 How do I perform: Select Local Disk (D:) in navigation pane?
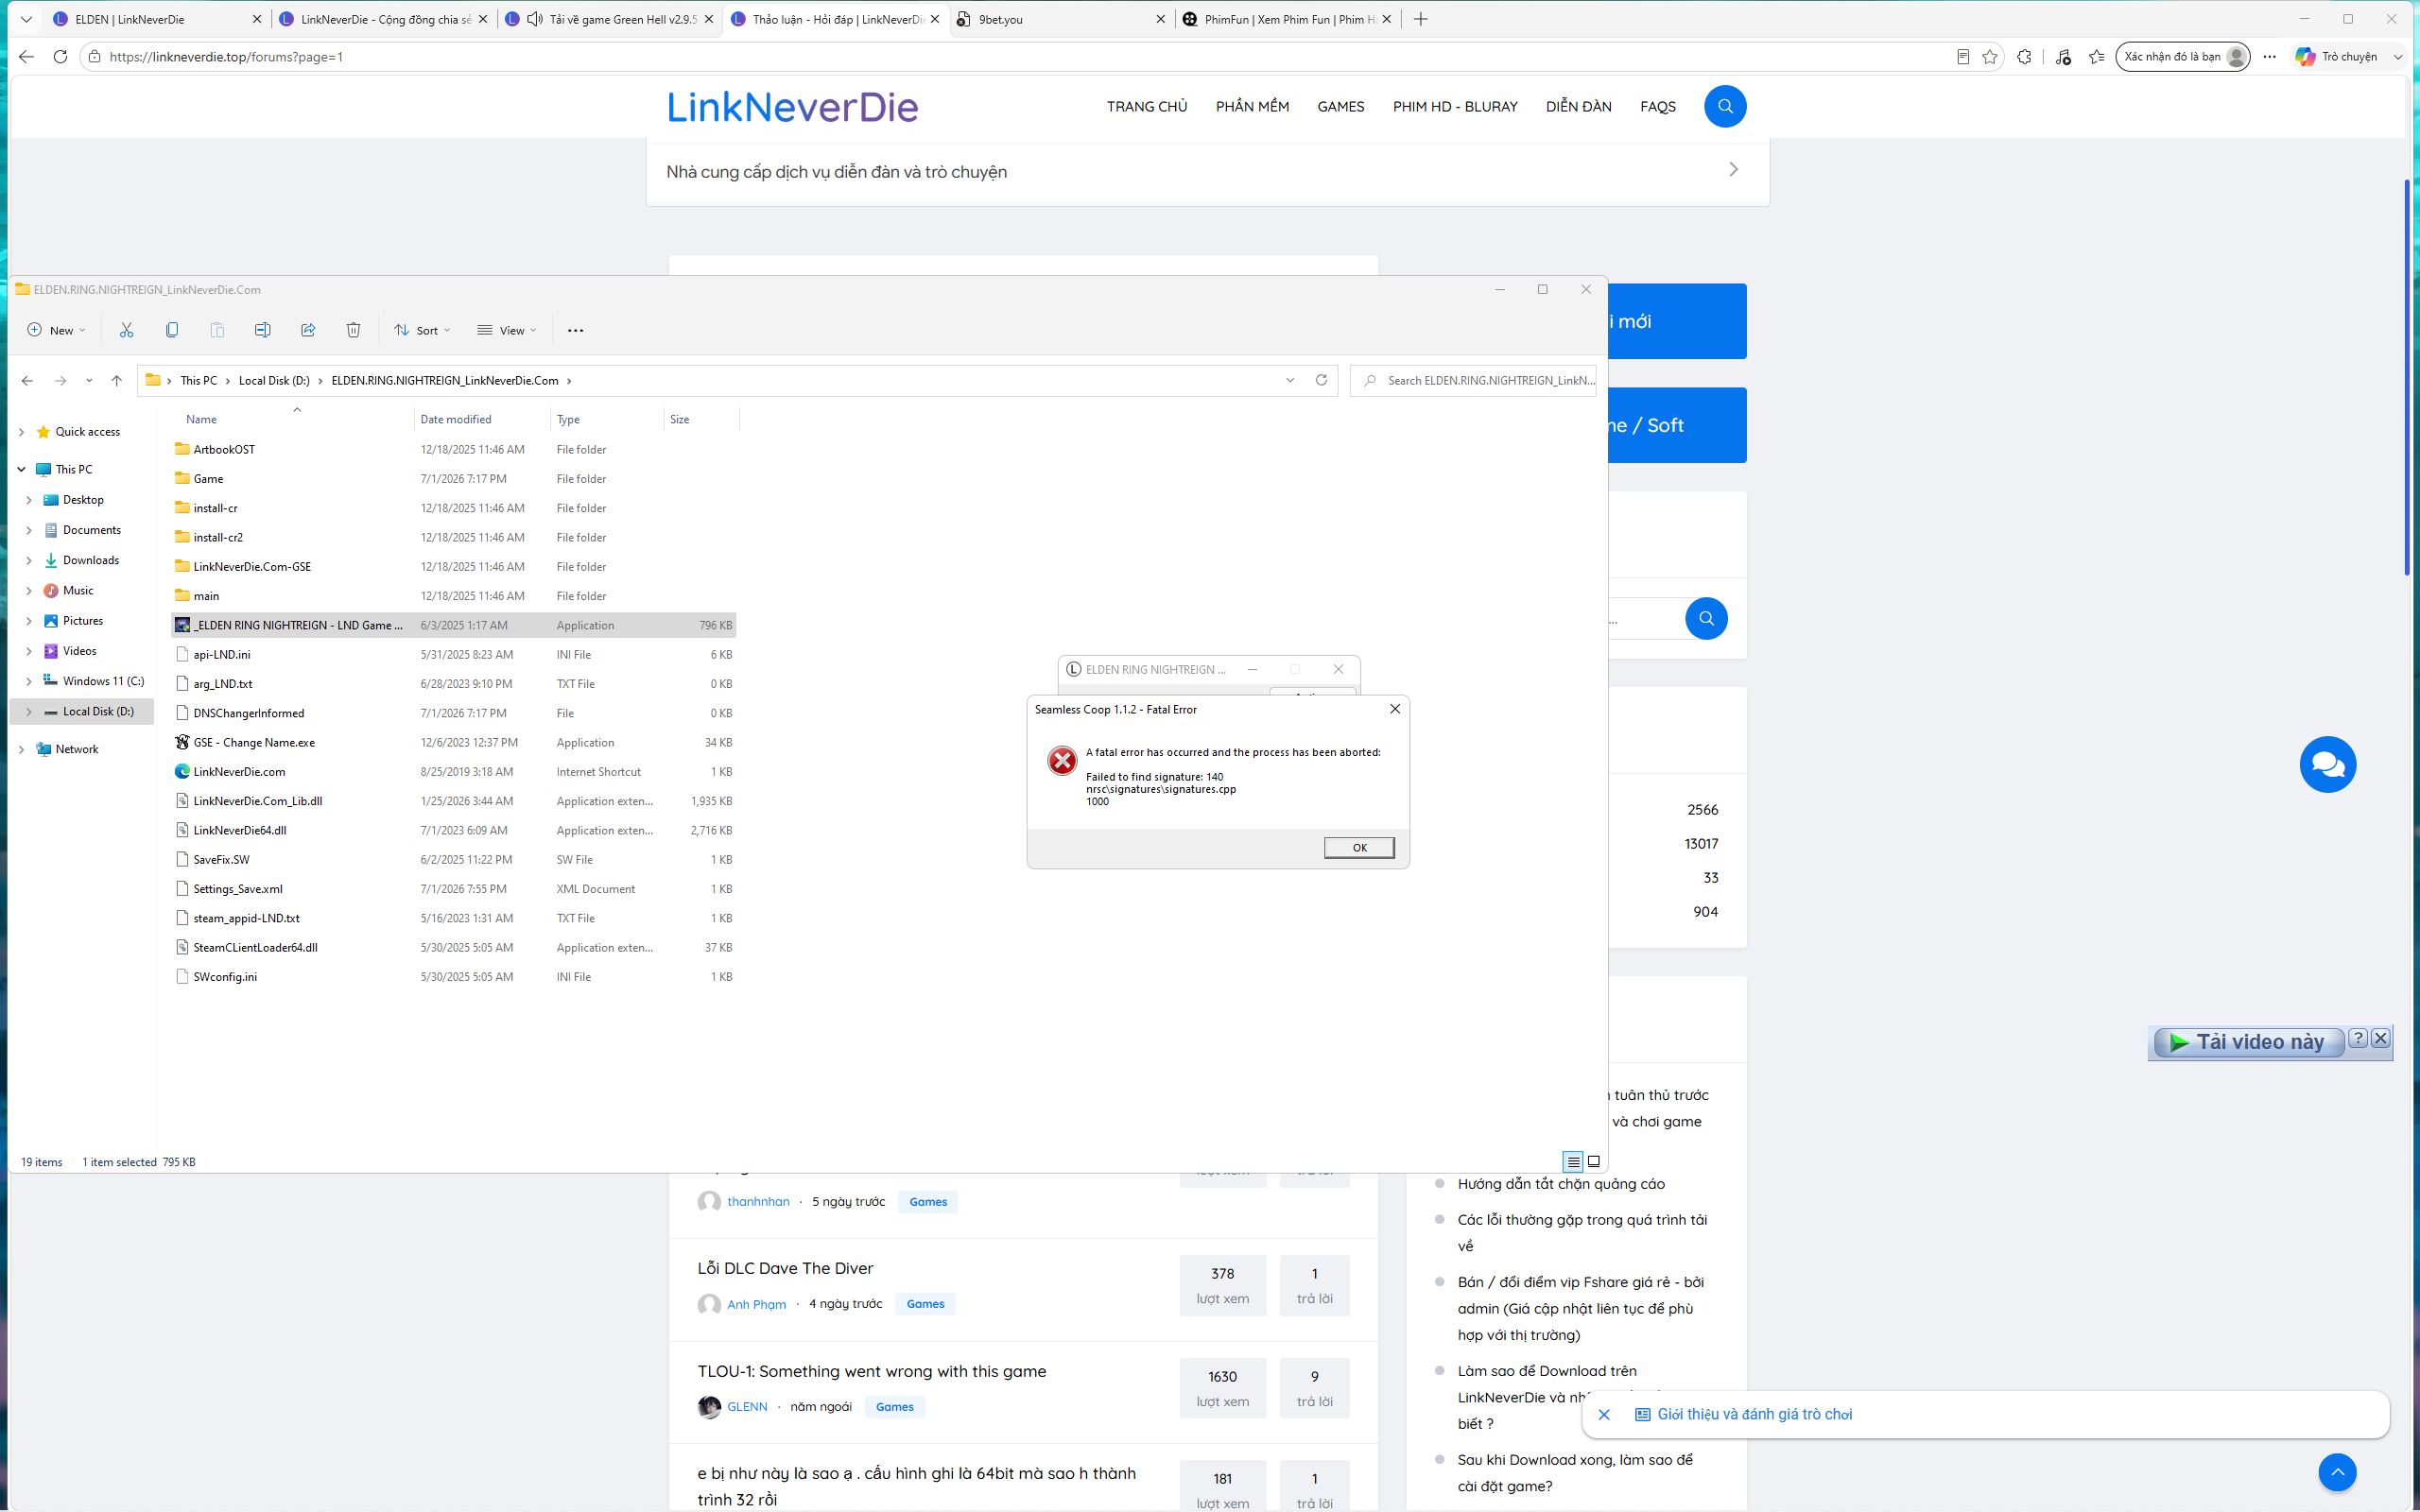(x=82, y=711)
